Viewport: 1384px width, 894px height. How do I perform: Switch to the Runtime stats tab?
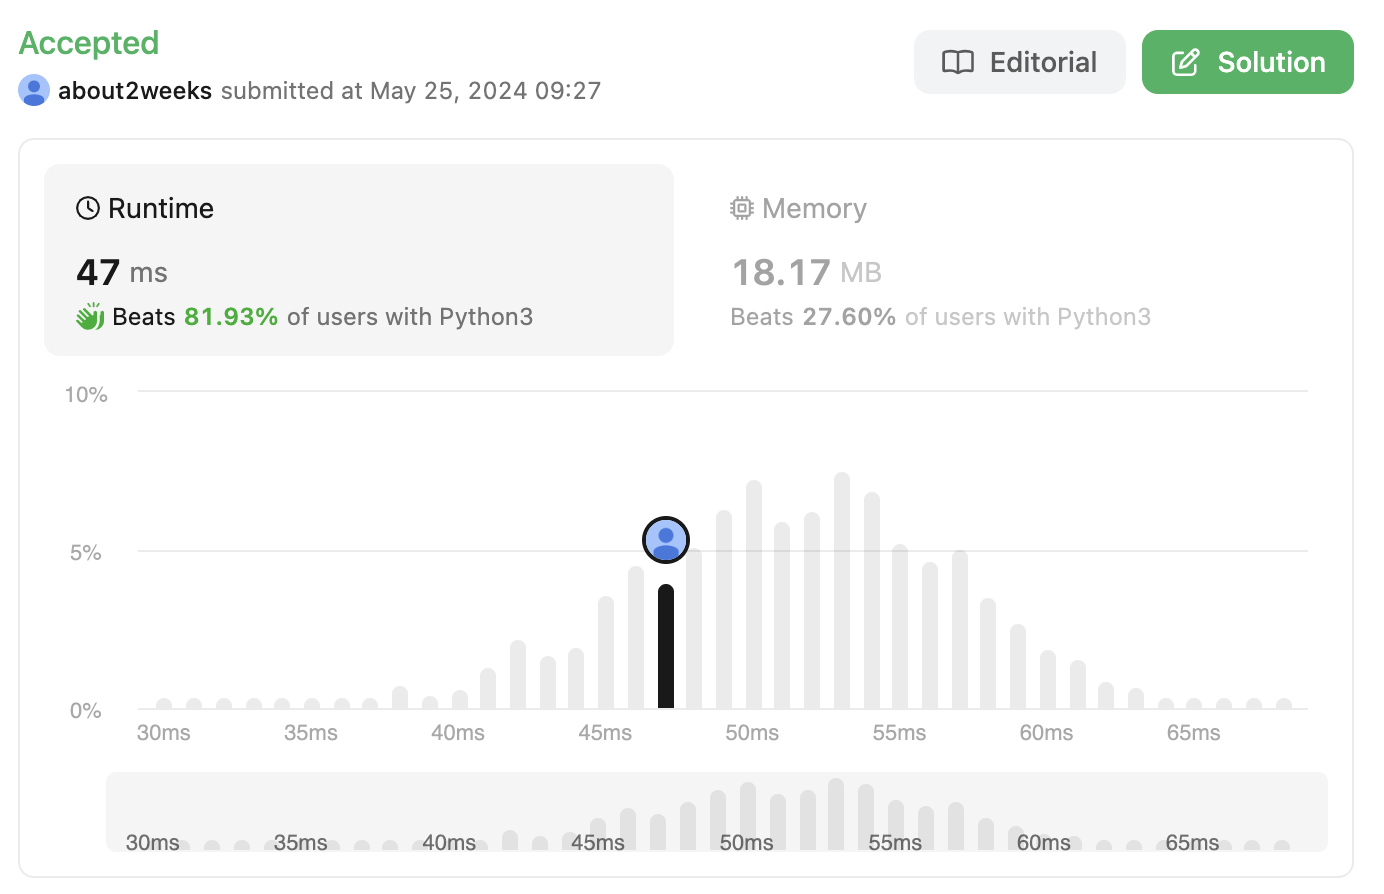(358, 259)
